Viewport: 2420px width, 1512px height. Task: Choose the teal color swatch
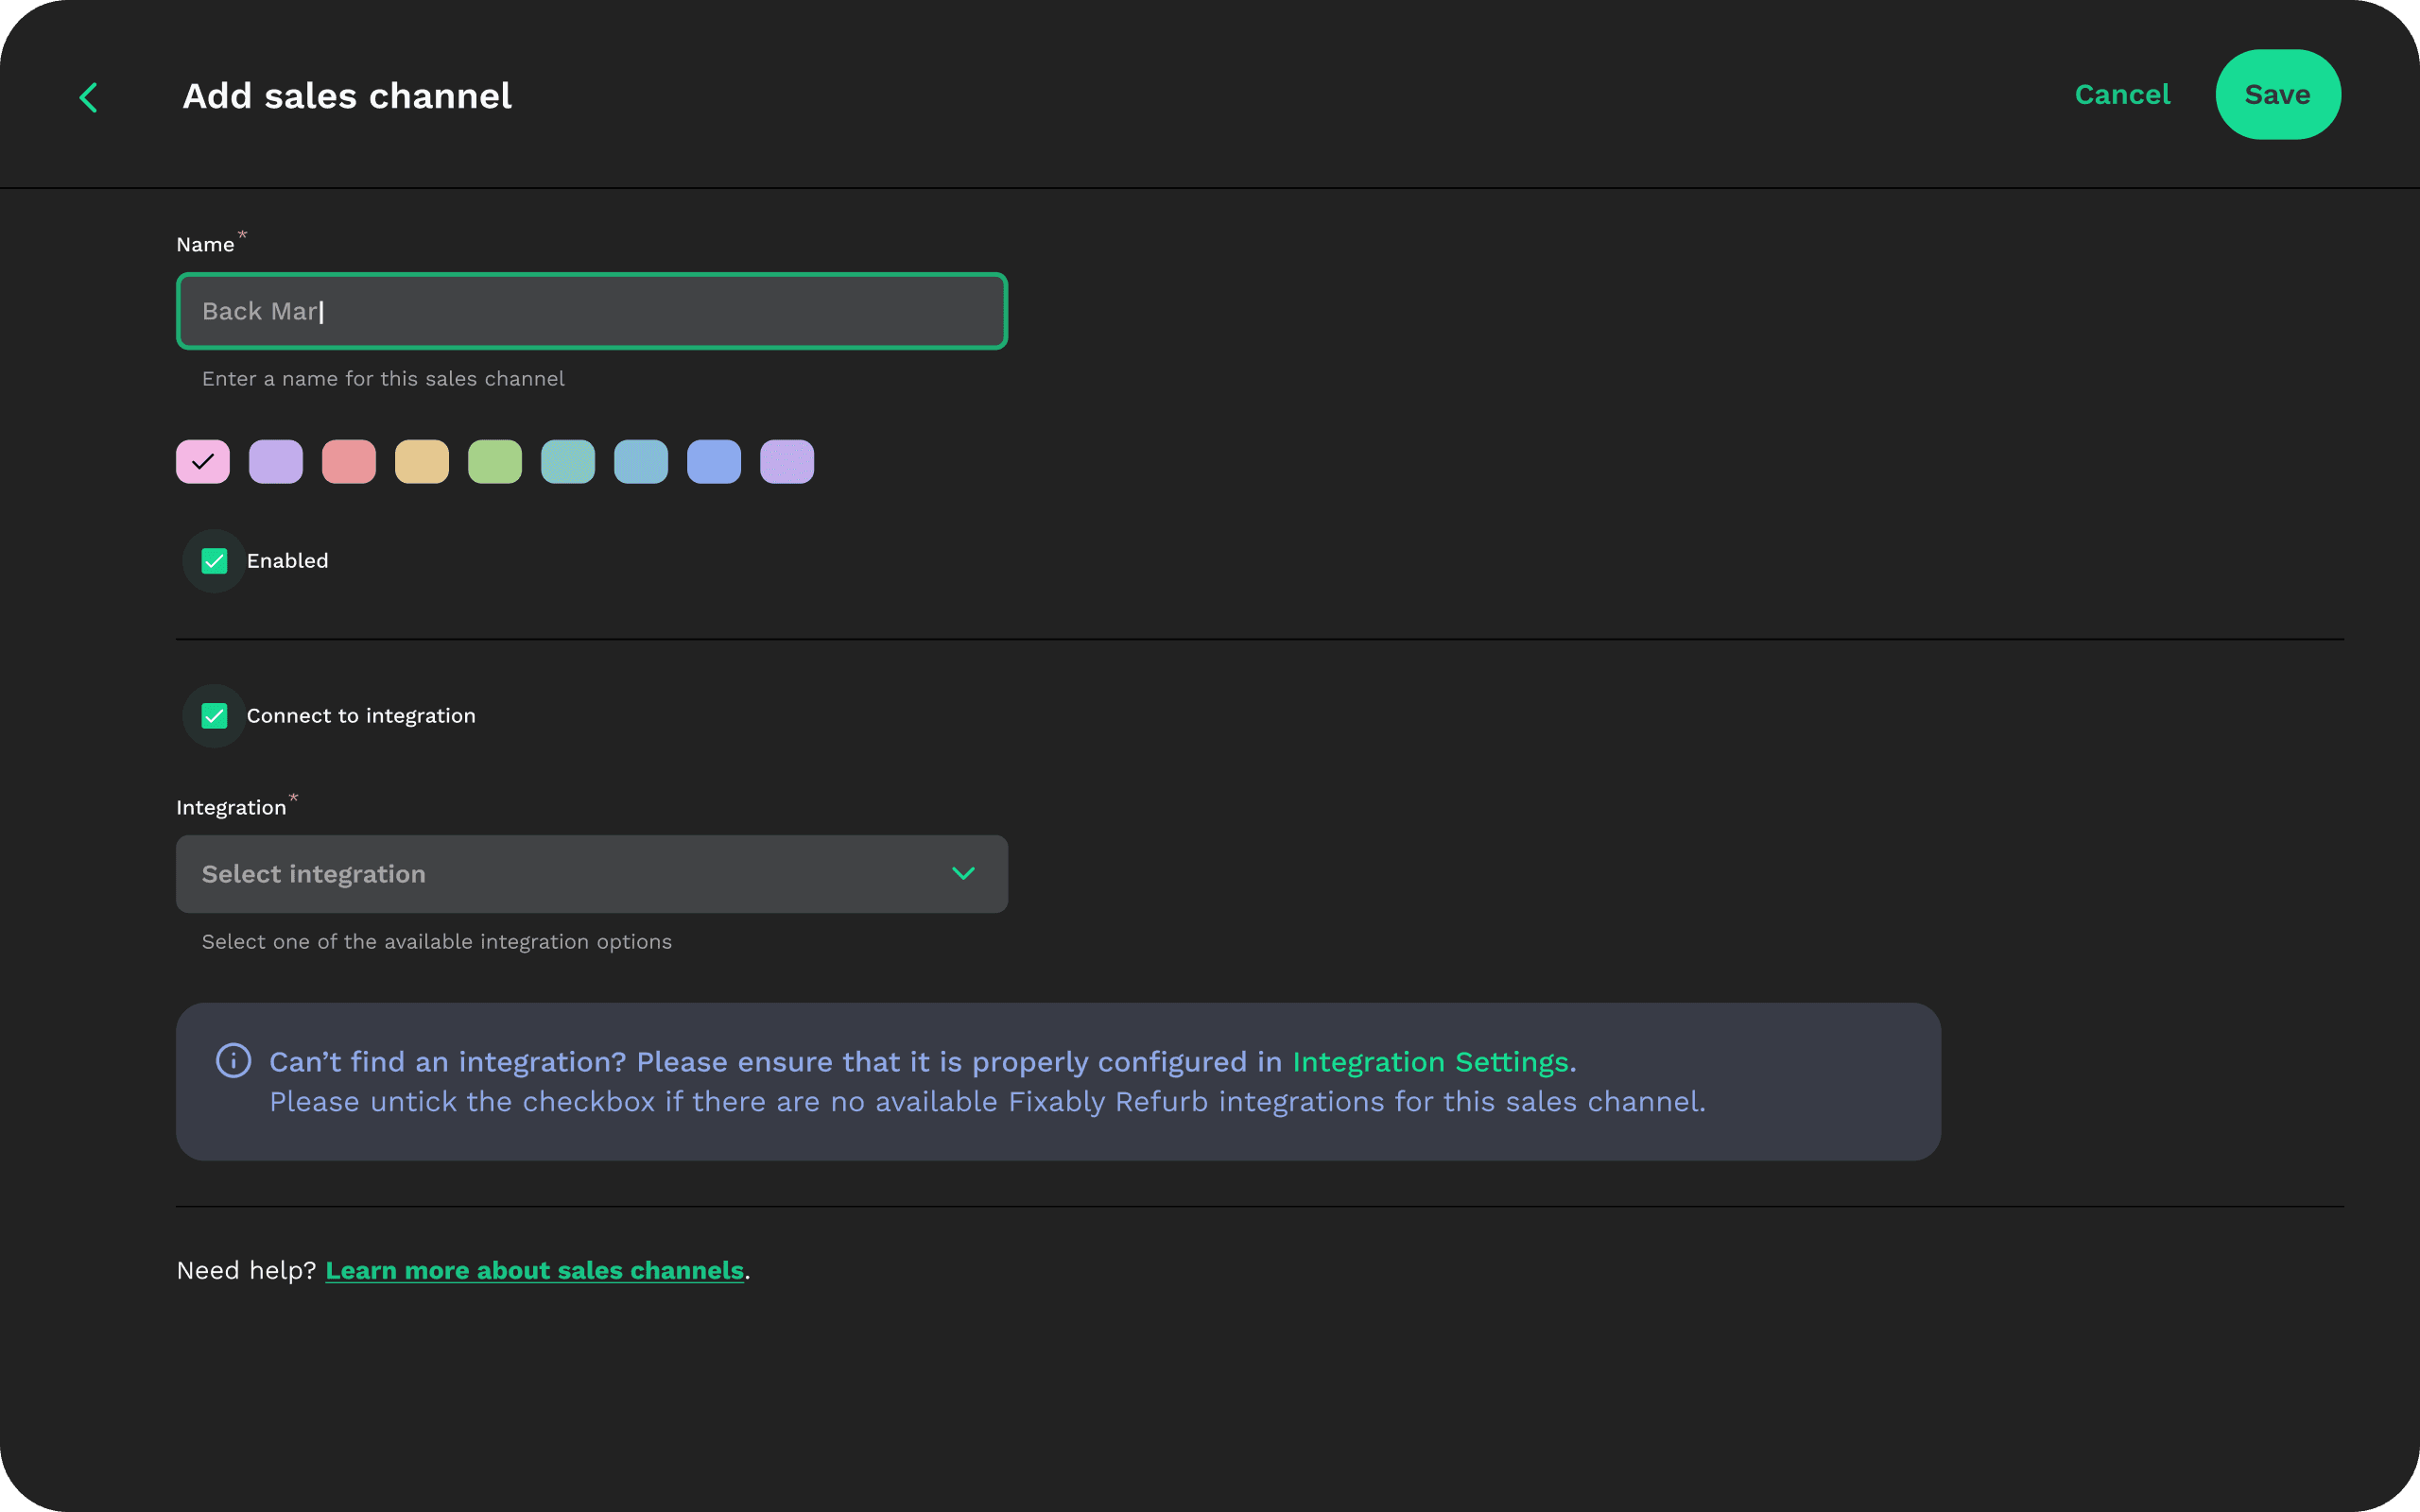[568, 462]
